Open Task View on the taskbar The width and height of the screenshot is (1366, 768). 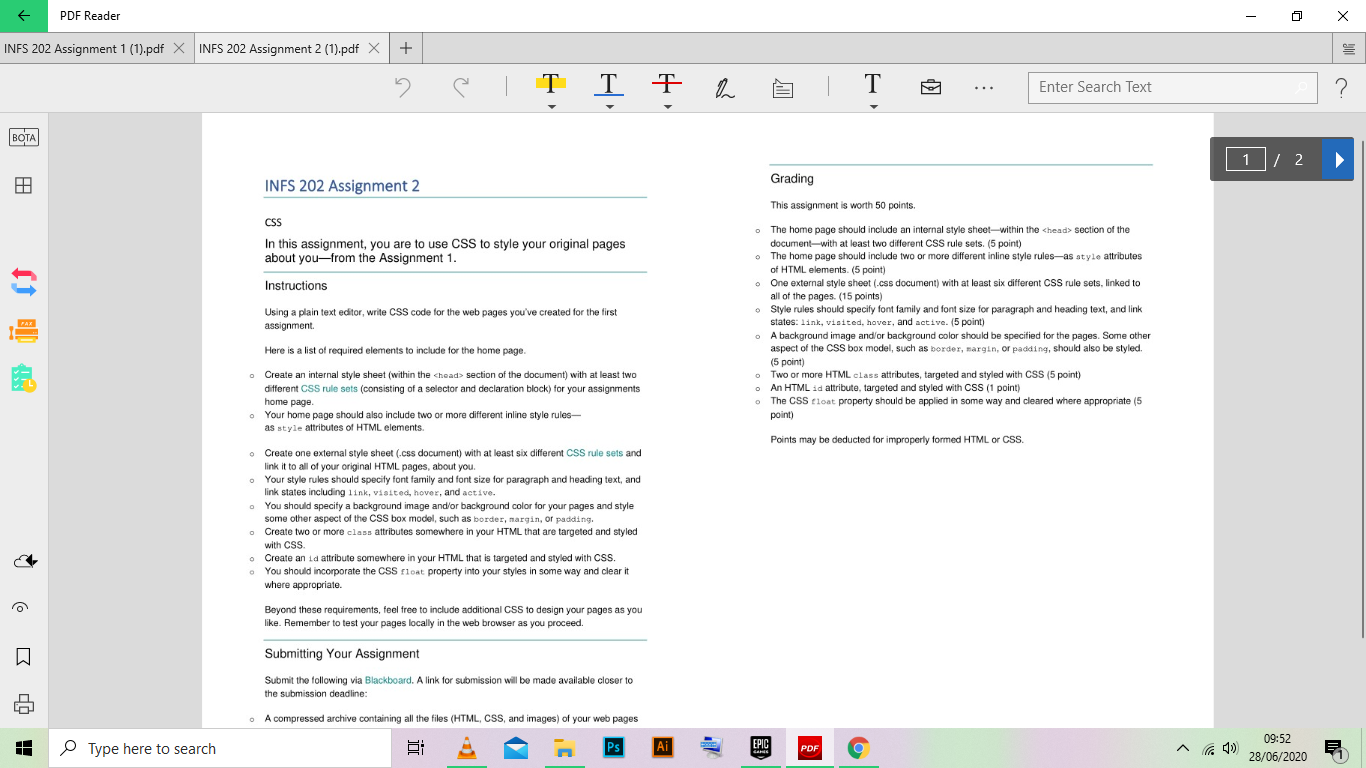[417, 748]
